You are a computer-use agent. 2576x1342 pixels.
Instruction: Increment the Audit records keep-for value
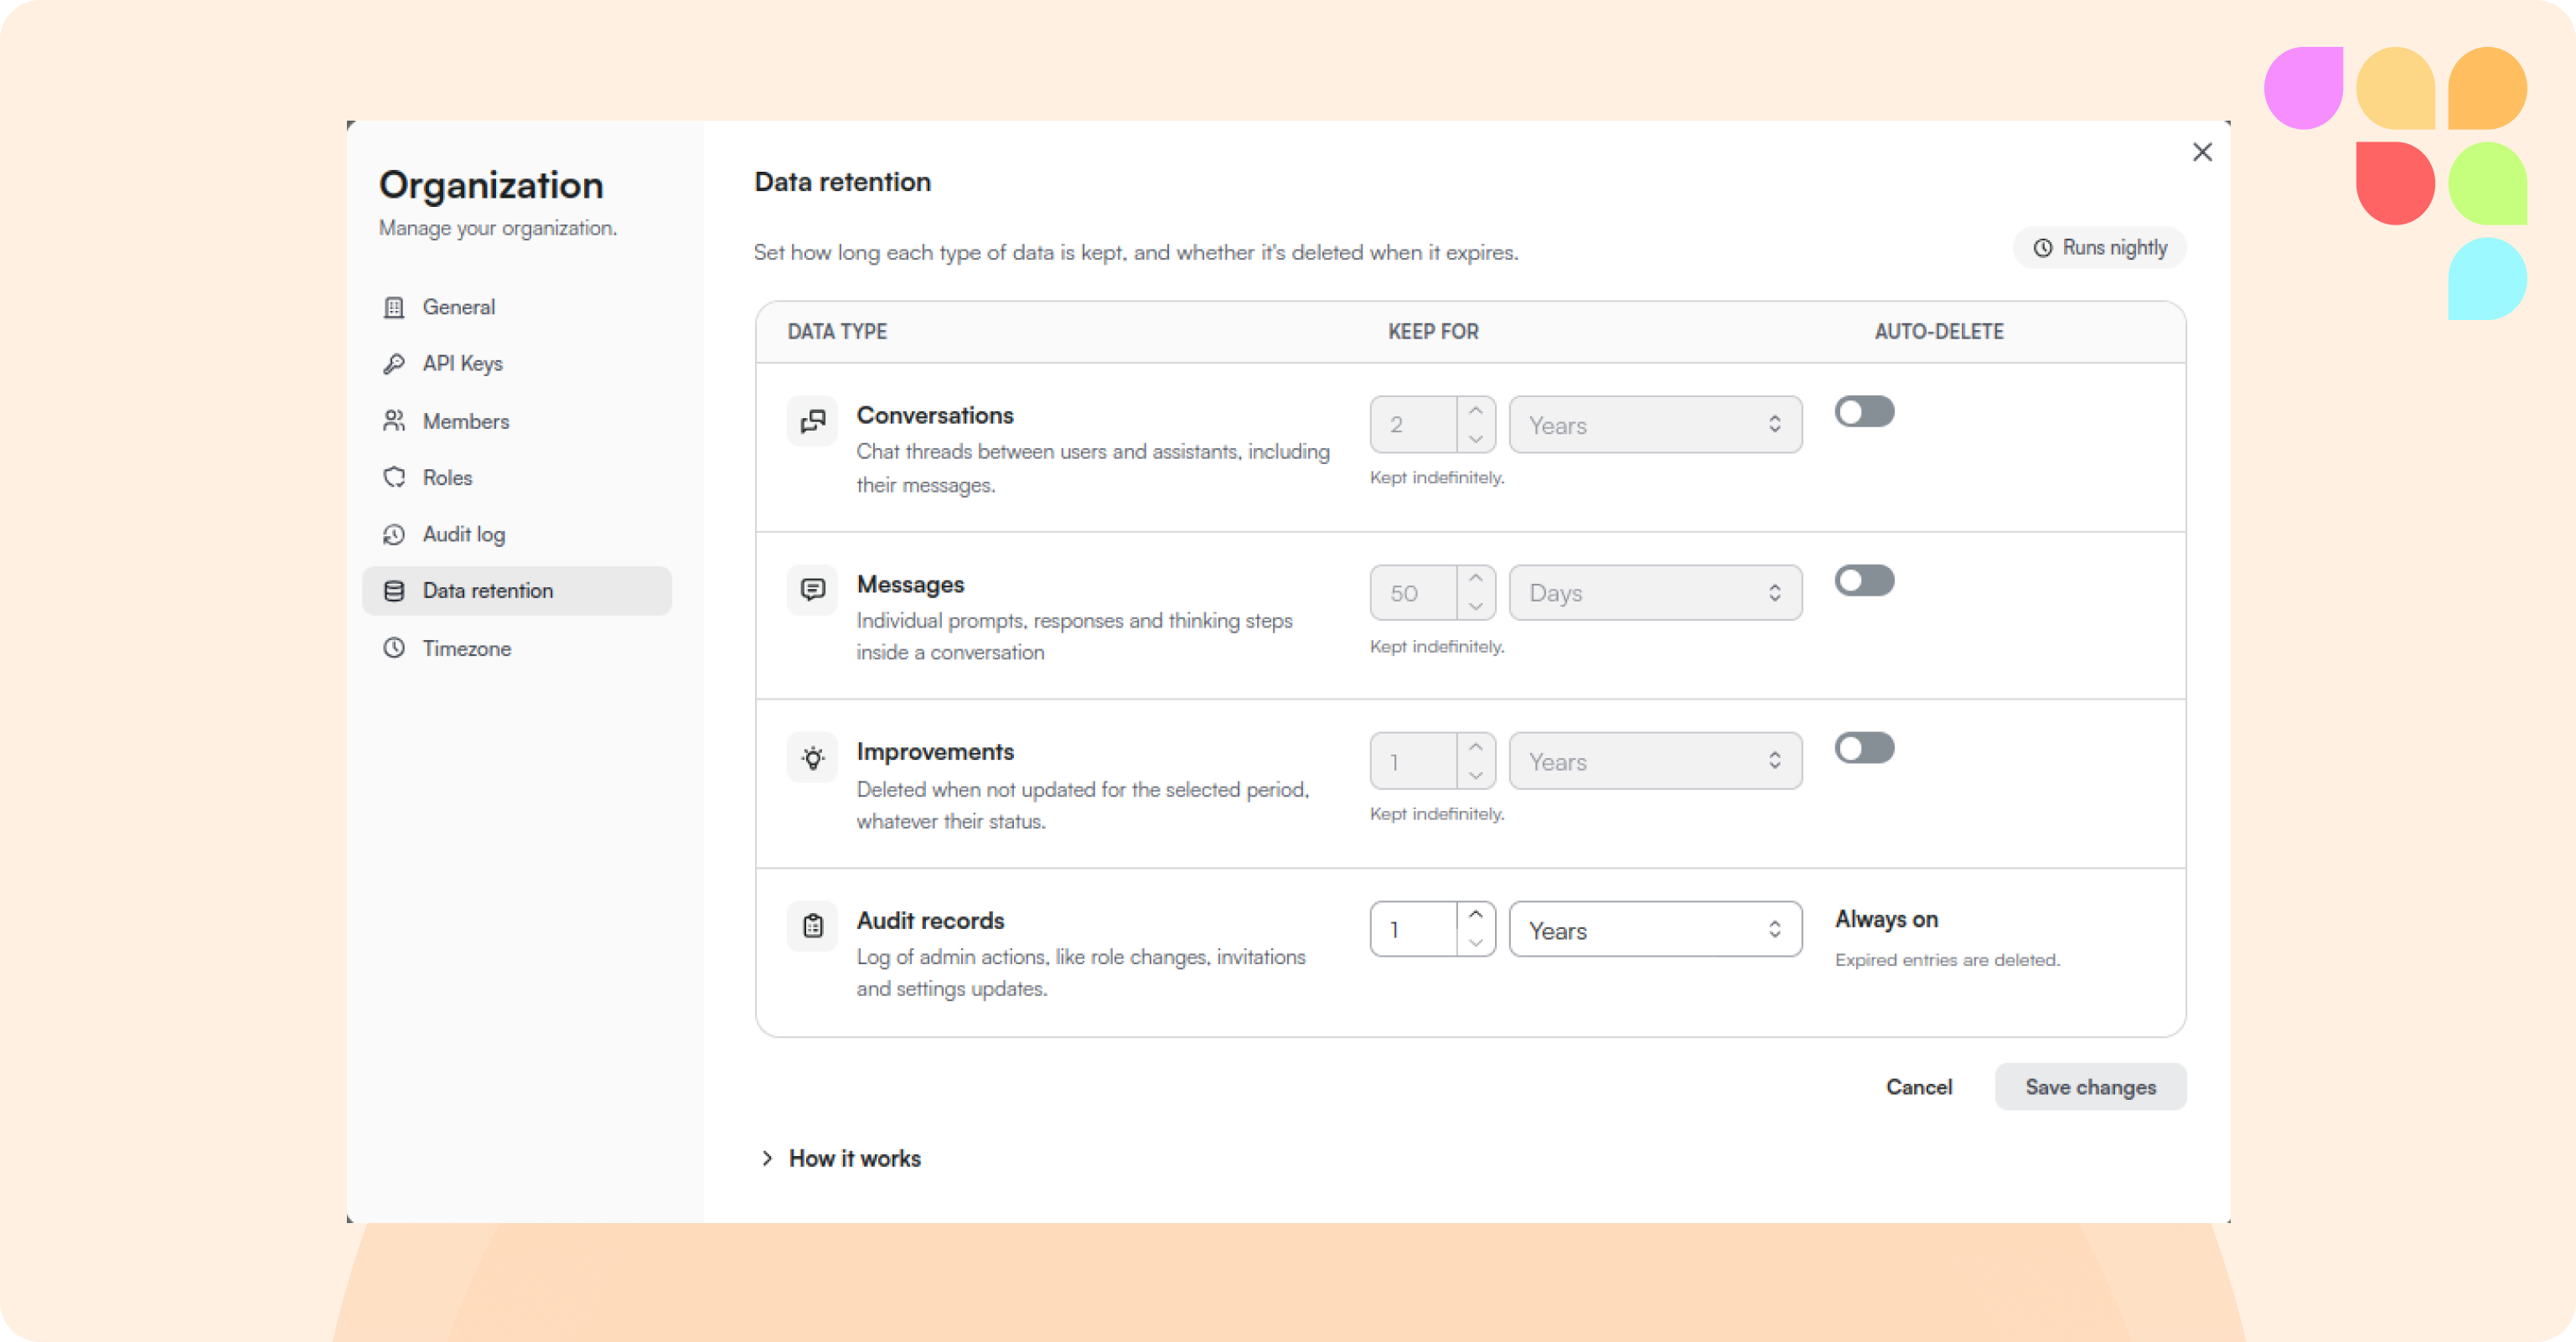[x=1475, y=915]
